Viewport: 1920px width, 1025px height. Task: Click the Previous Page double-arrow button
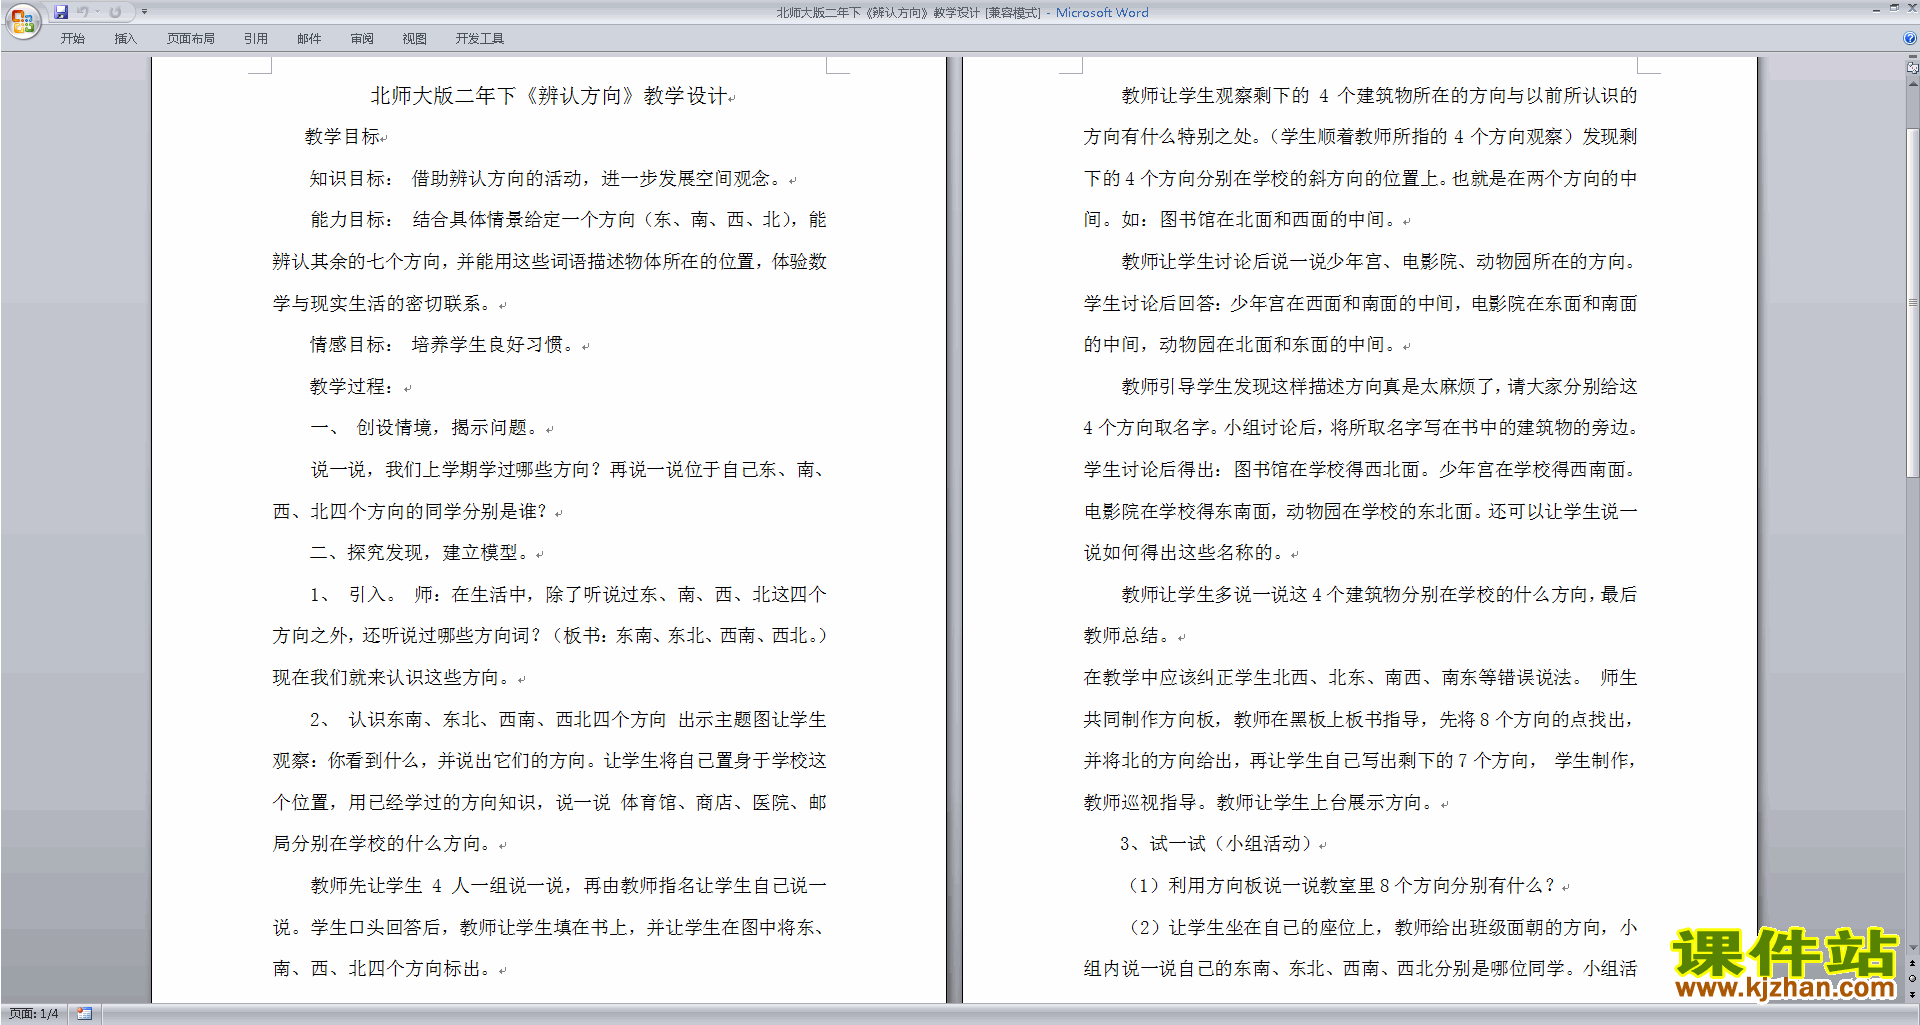tap(1913, 963)
